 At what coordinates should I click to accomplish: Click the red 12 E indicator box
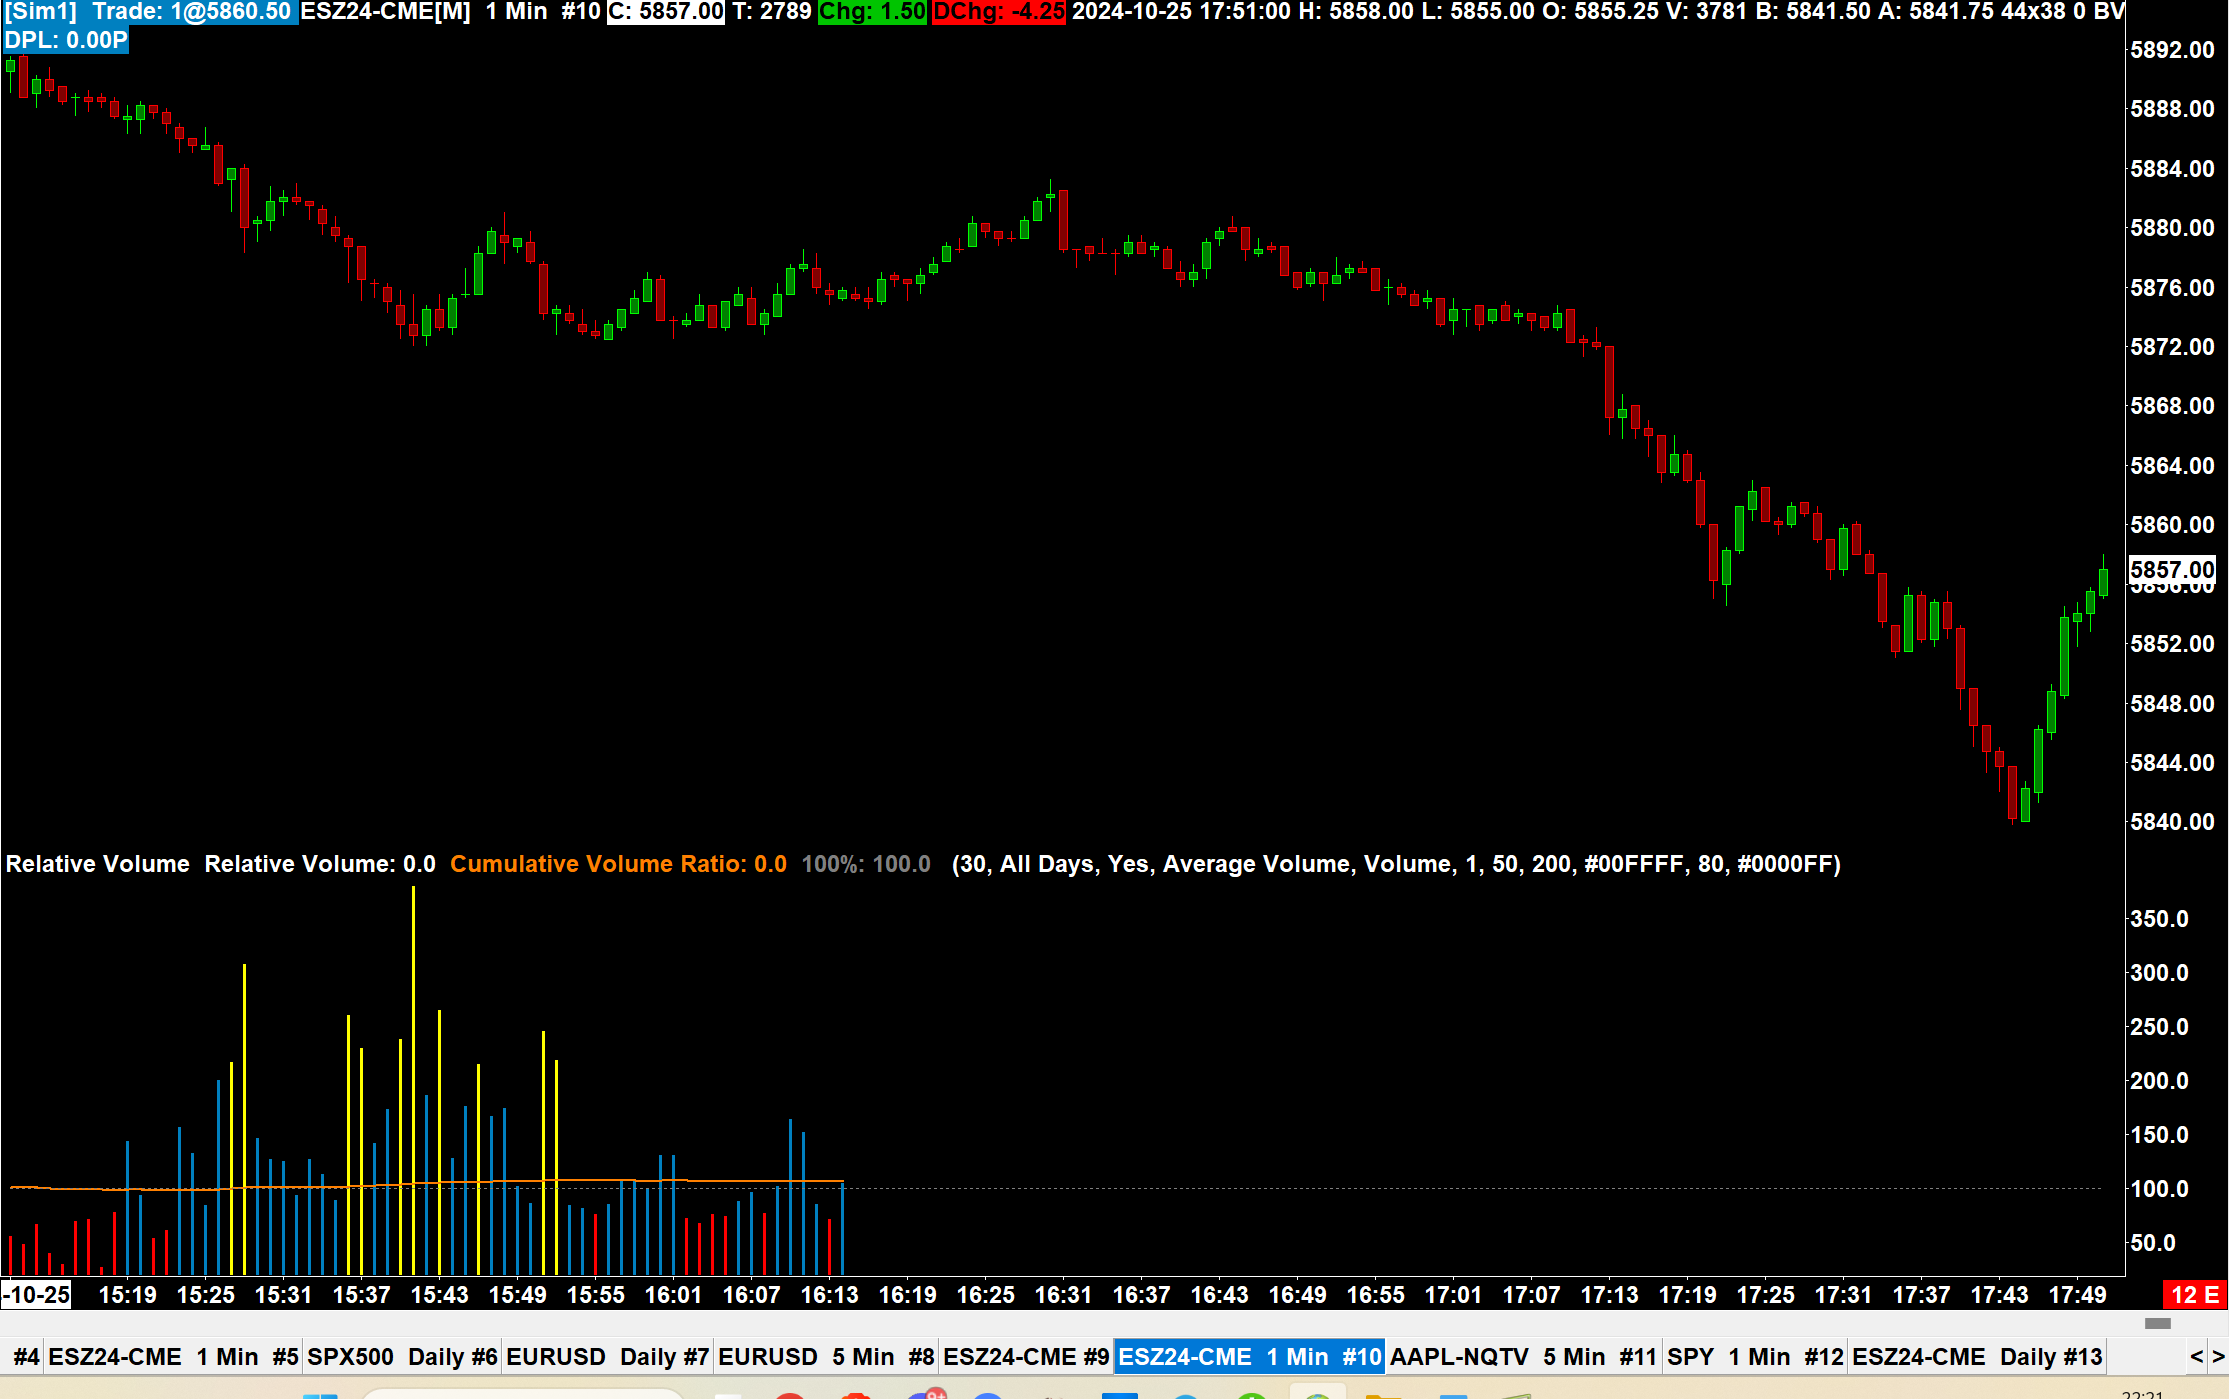pyautogui.click(x=2195, y=1295)
